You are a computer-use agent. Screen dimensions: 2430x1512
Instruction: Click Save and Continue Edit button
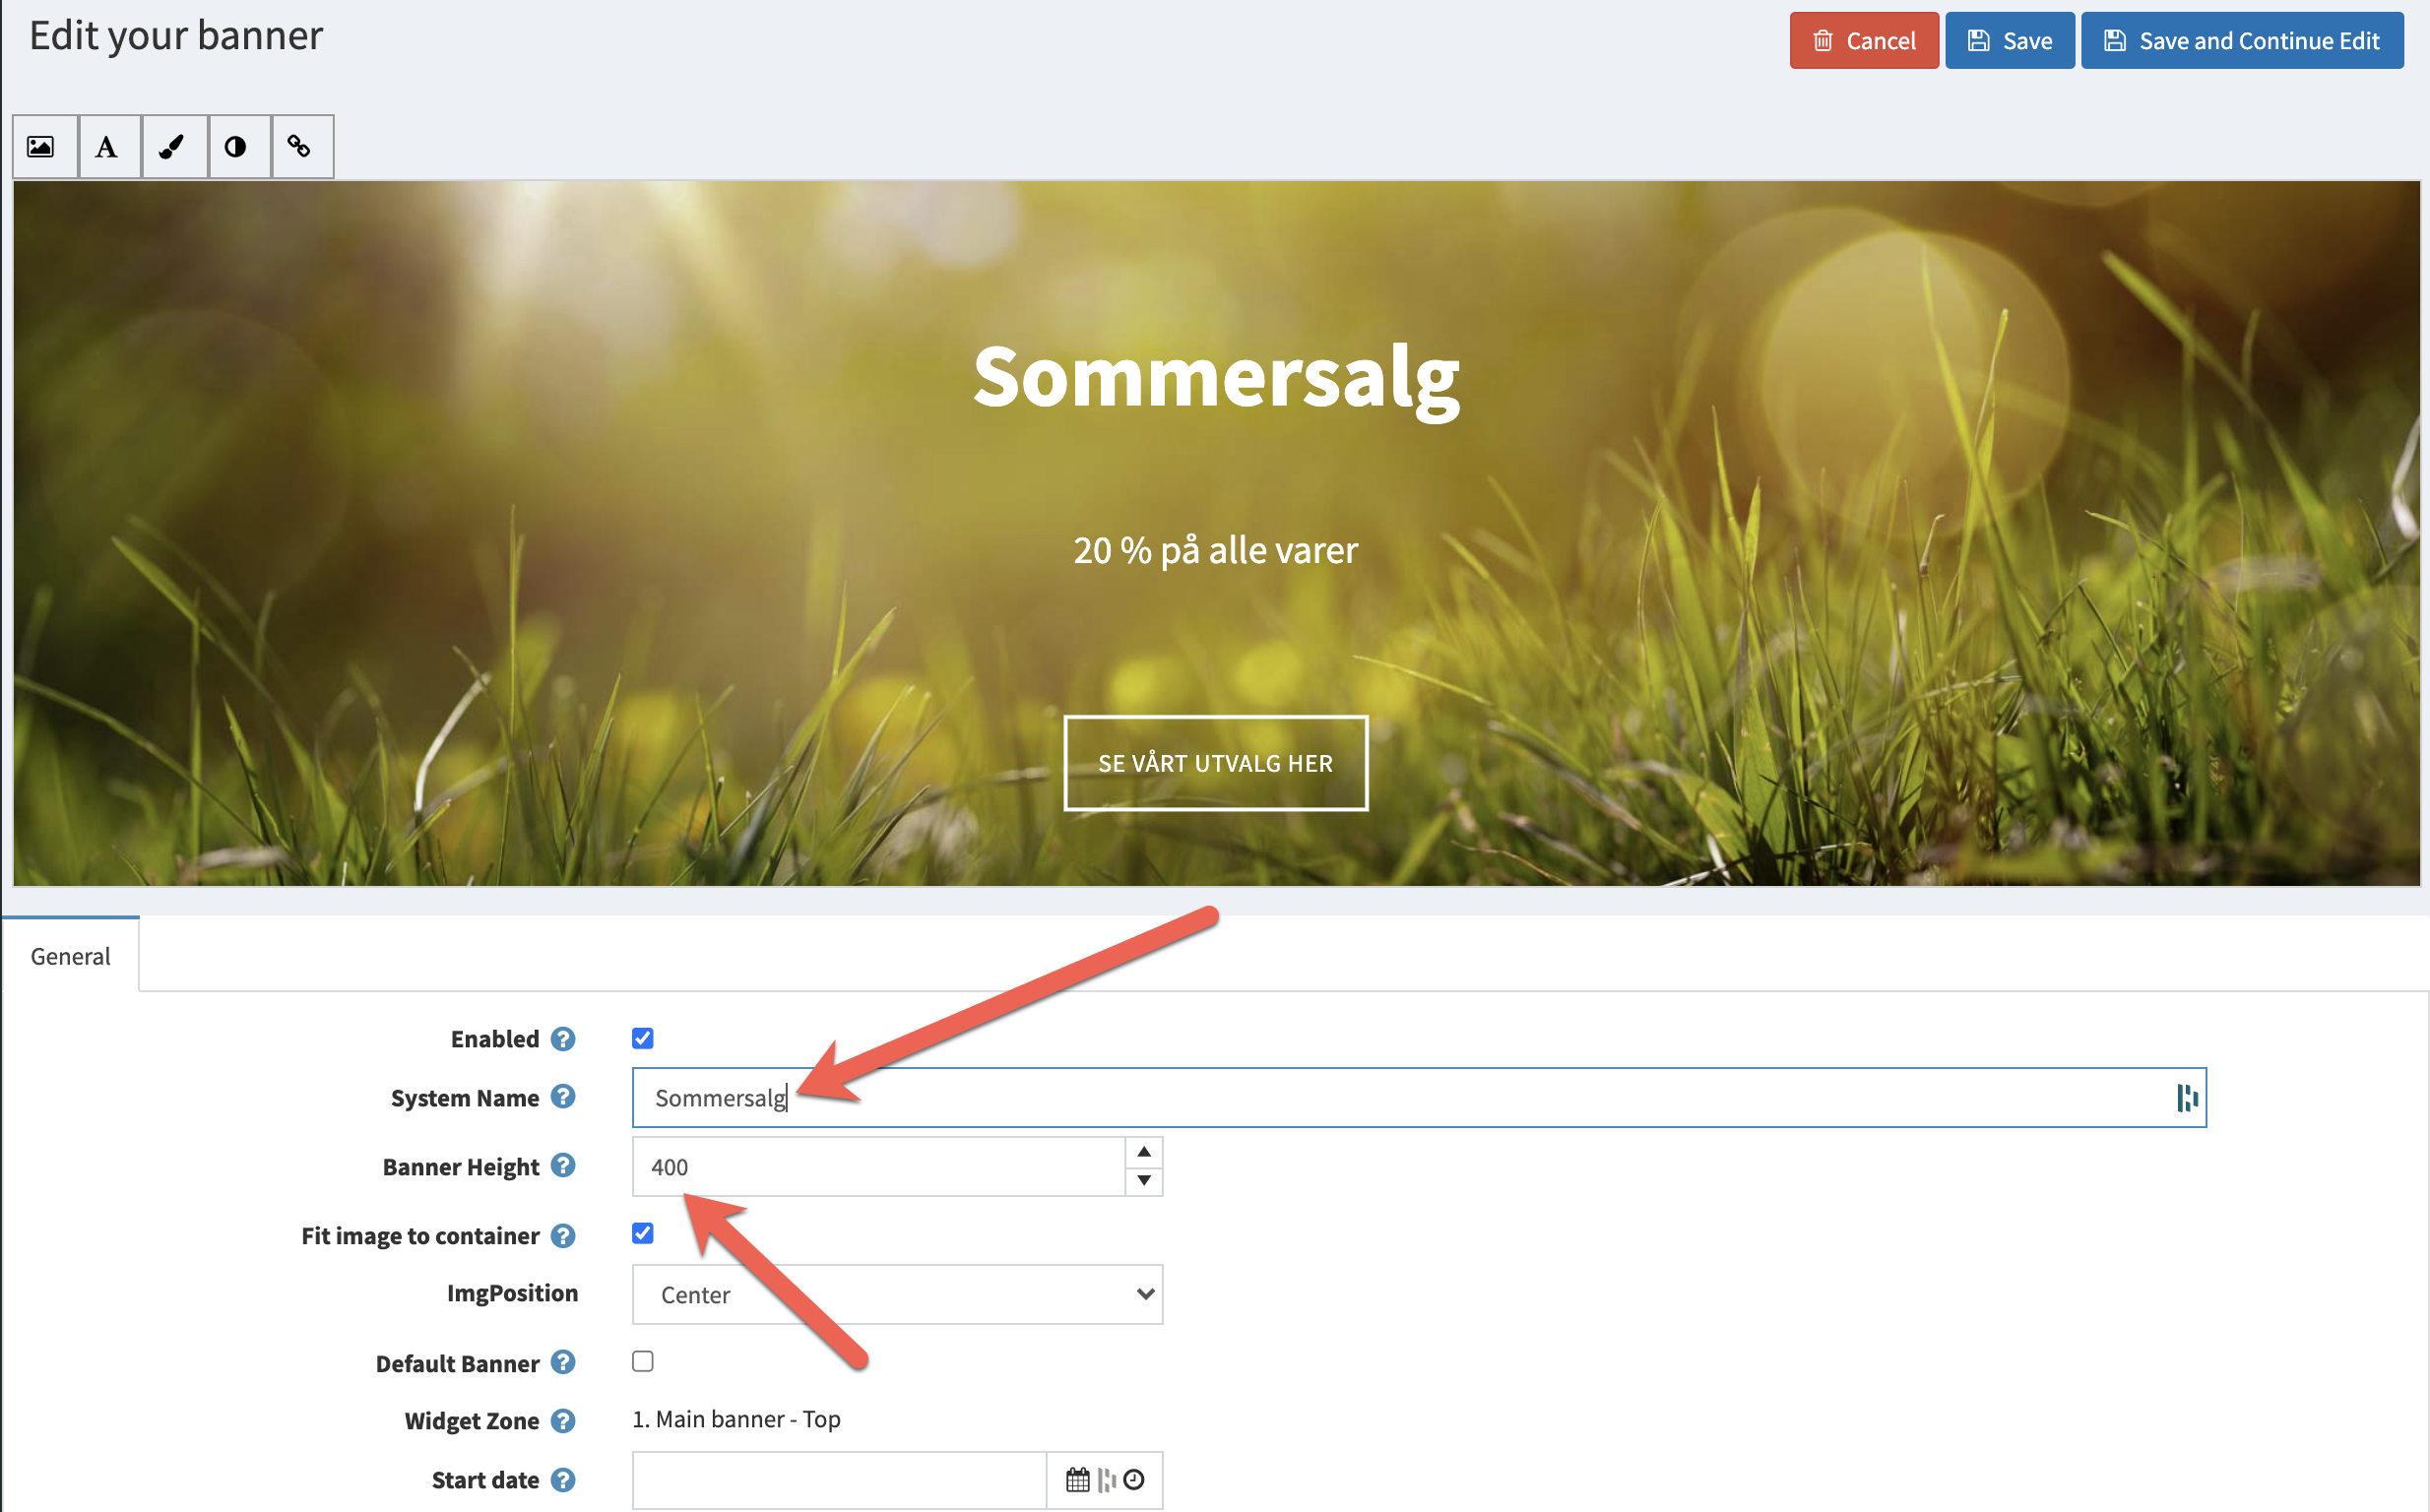[2242, 41]
